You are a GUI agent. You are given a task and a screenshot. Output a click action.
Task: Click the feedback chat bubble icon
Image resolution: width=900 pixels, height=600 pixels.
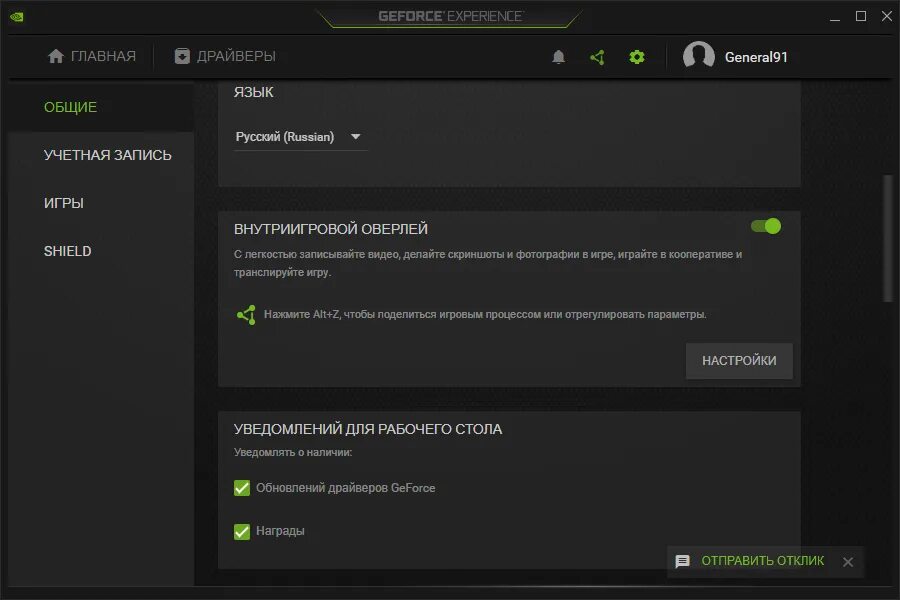[x=682, y=561]
